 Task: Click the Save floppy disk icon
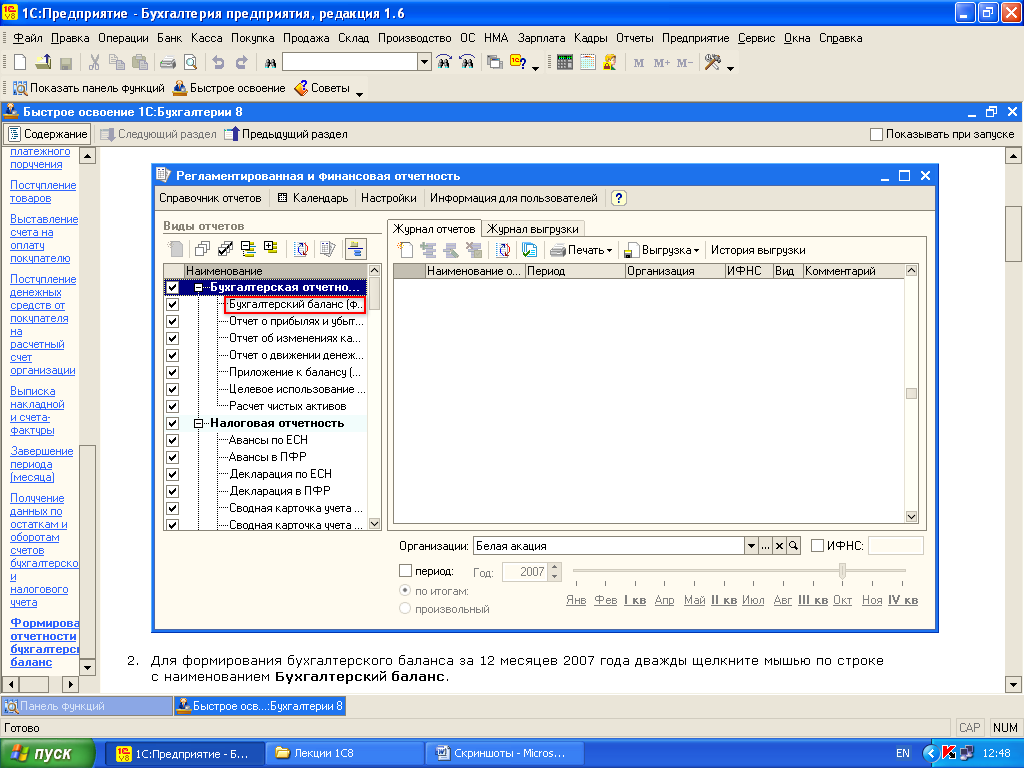[65, 63]
